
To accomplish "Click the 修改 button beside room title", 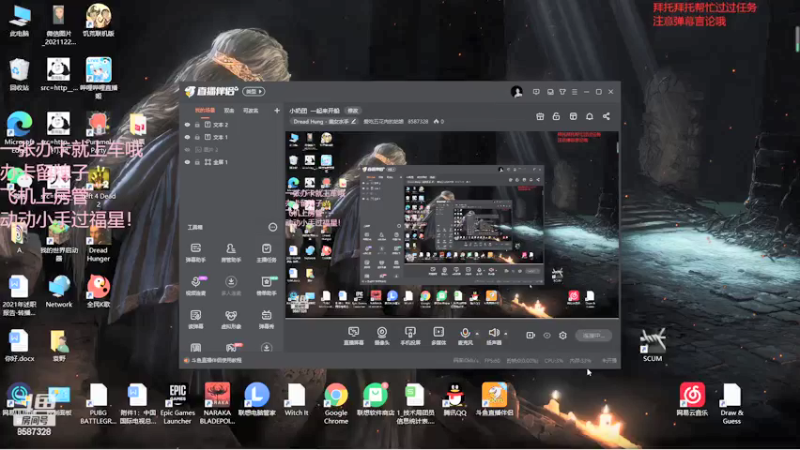I will (353, 111).
